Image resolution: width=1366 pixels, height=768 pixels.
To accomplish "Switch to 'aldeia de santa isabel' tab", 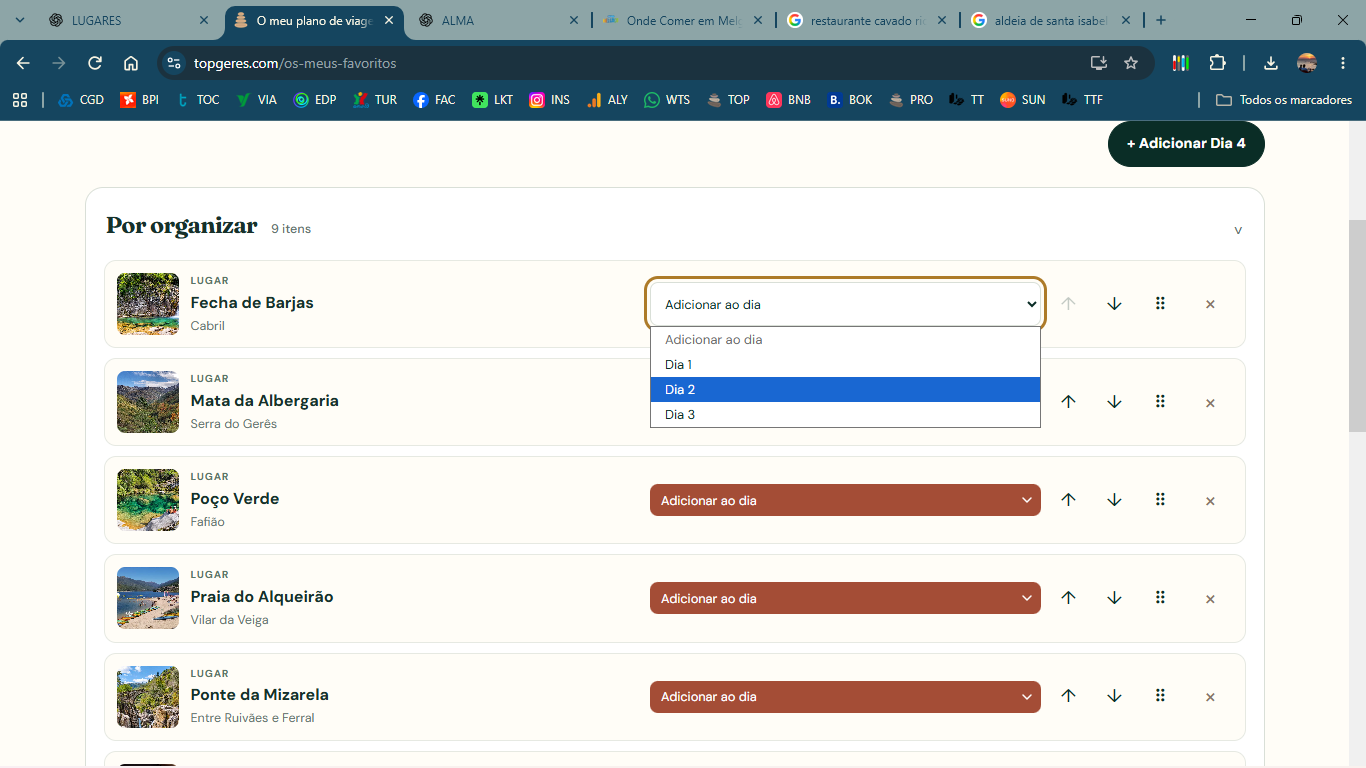I will point(1050,20).
